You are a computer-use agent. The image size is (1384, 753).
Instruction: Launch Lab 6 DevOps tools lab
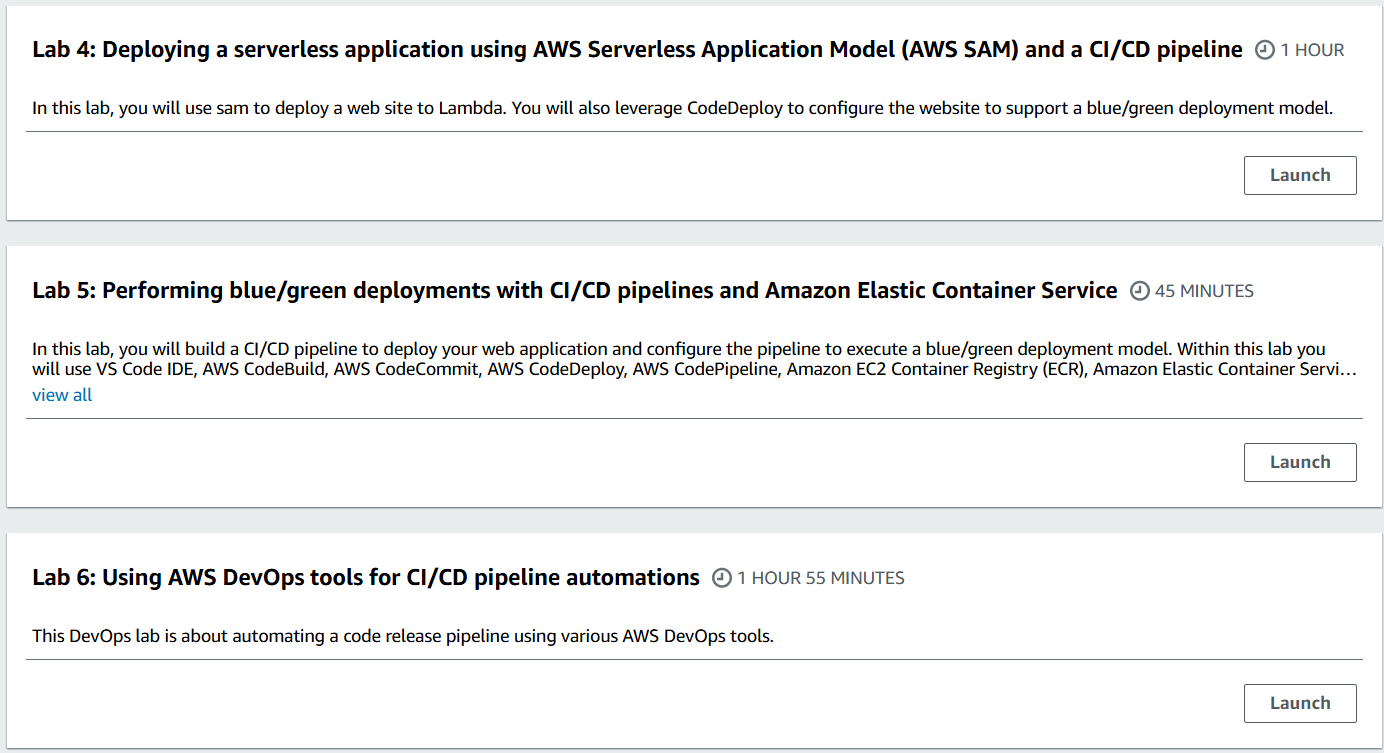[1300, 703]
